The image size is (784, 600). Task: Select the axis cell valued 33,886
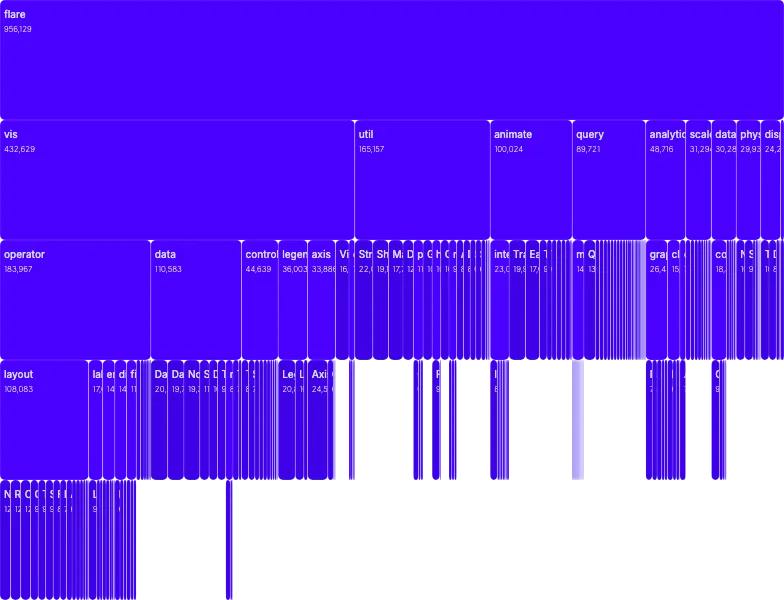coord(321,300)
